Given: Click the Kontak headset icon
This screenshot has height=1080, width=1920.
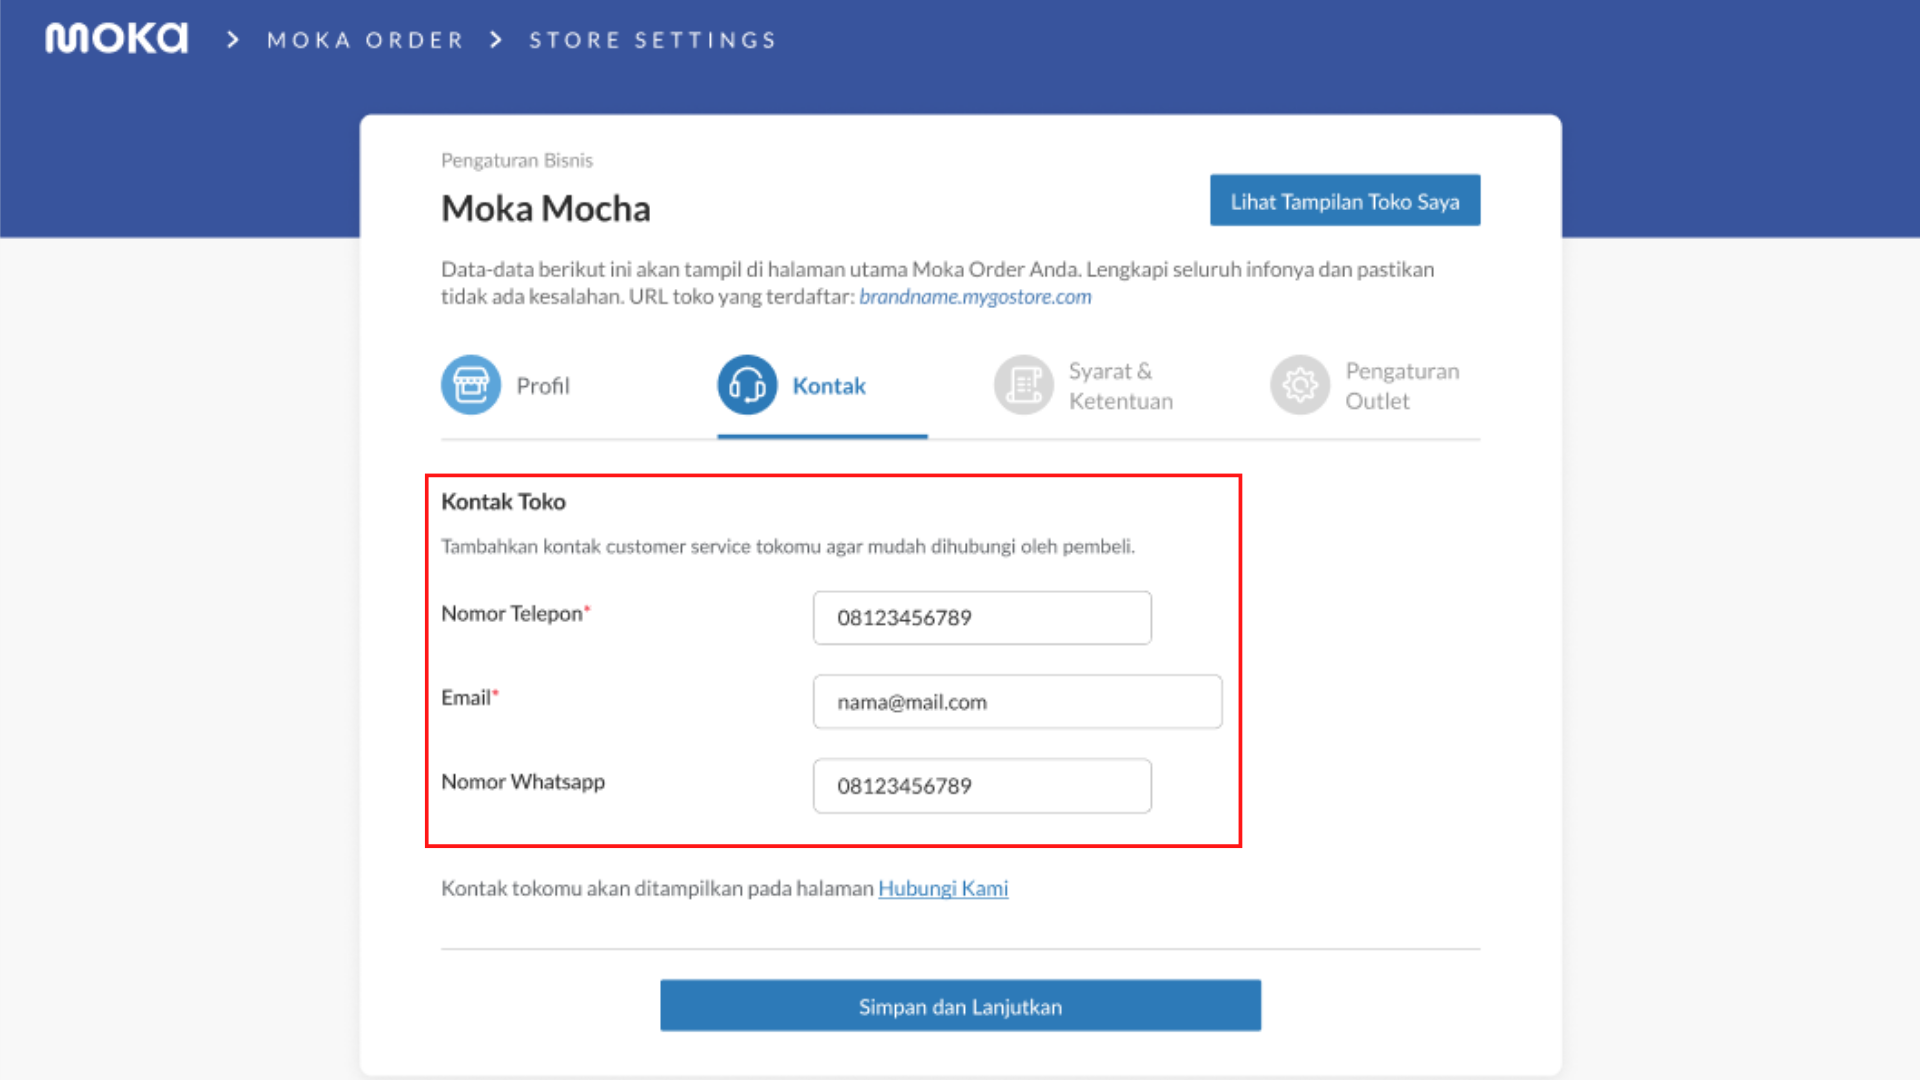Looking at the screenshot, I should [x=746, y=385].
